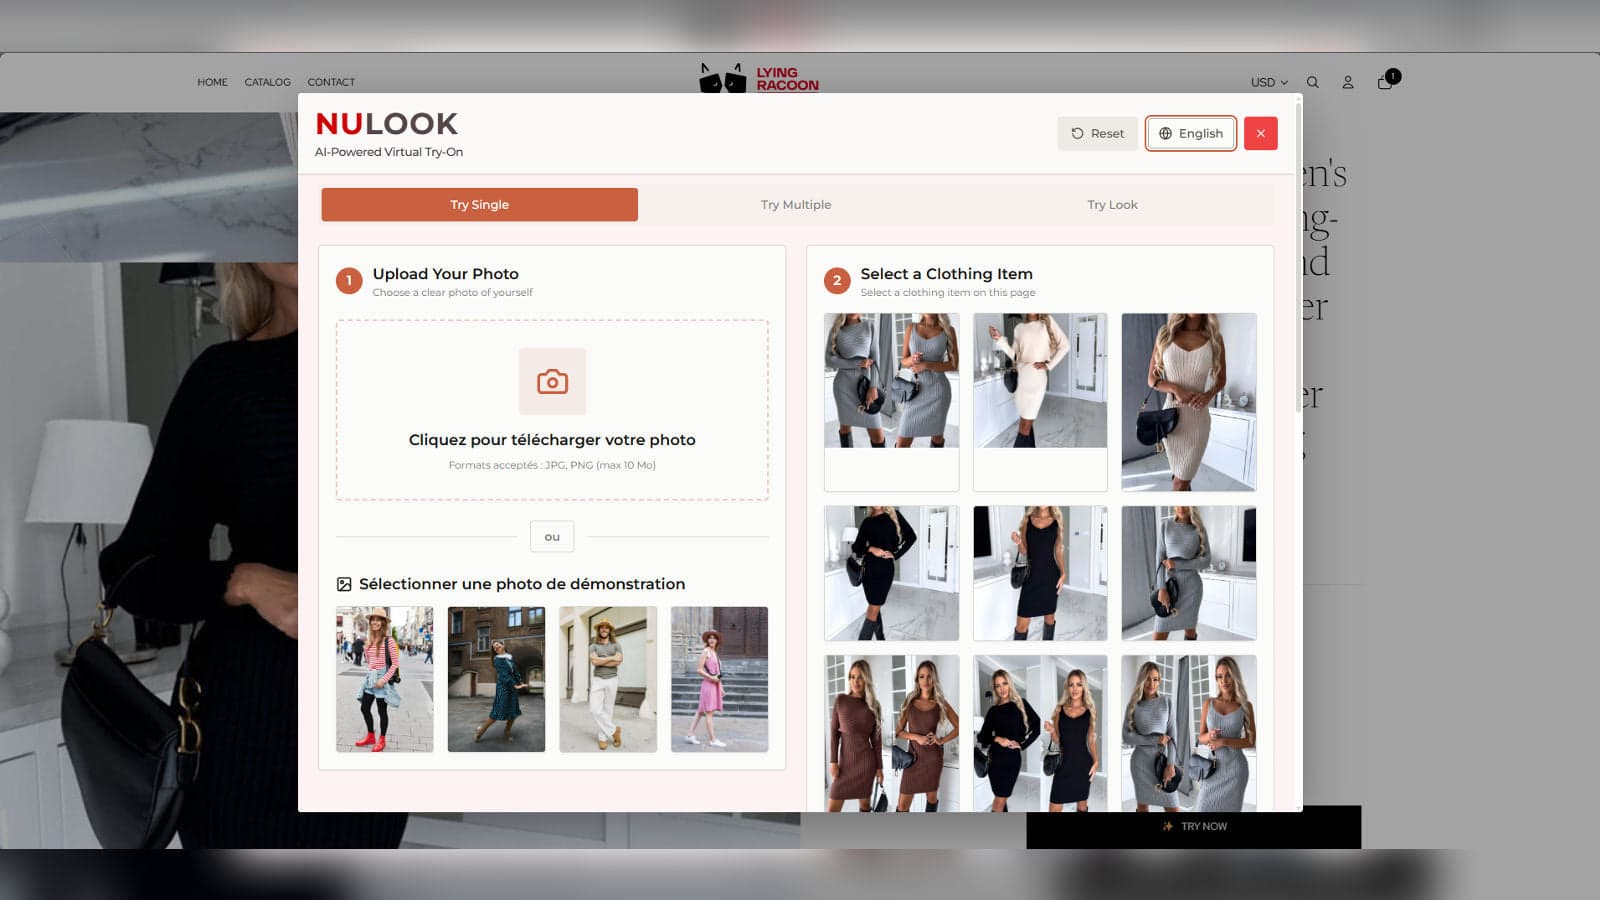Click 'Cliquez pour télécharger votre photo' upload area
Screen dimensions: 1600x900
coord(552,410)
